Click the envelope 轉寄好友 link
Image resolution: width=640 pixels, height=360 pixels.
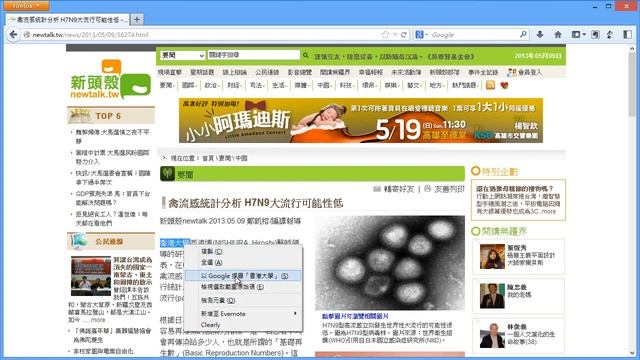(394, 189)
